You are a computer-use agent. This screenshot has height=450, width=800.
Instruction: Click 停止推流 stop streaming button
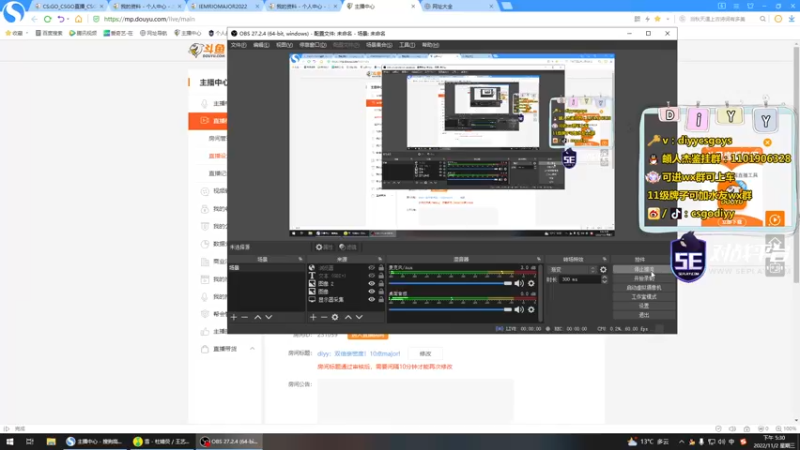pos(644,269)
